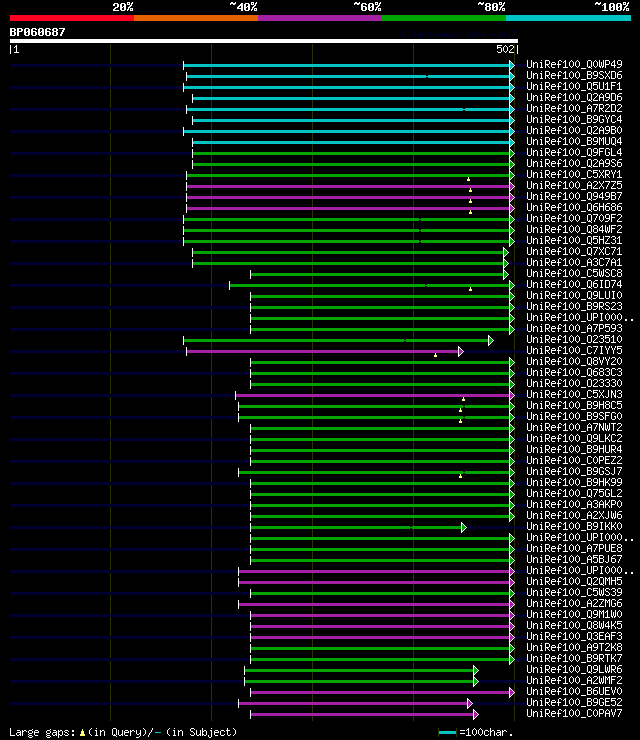Click the UniRef100_Q709F2 label

tap(574, 219)
